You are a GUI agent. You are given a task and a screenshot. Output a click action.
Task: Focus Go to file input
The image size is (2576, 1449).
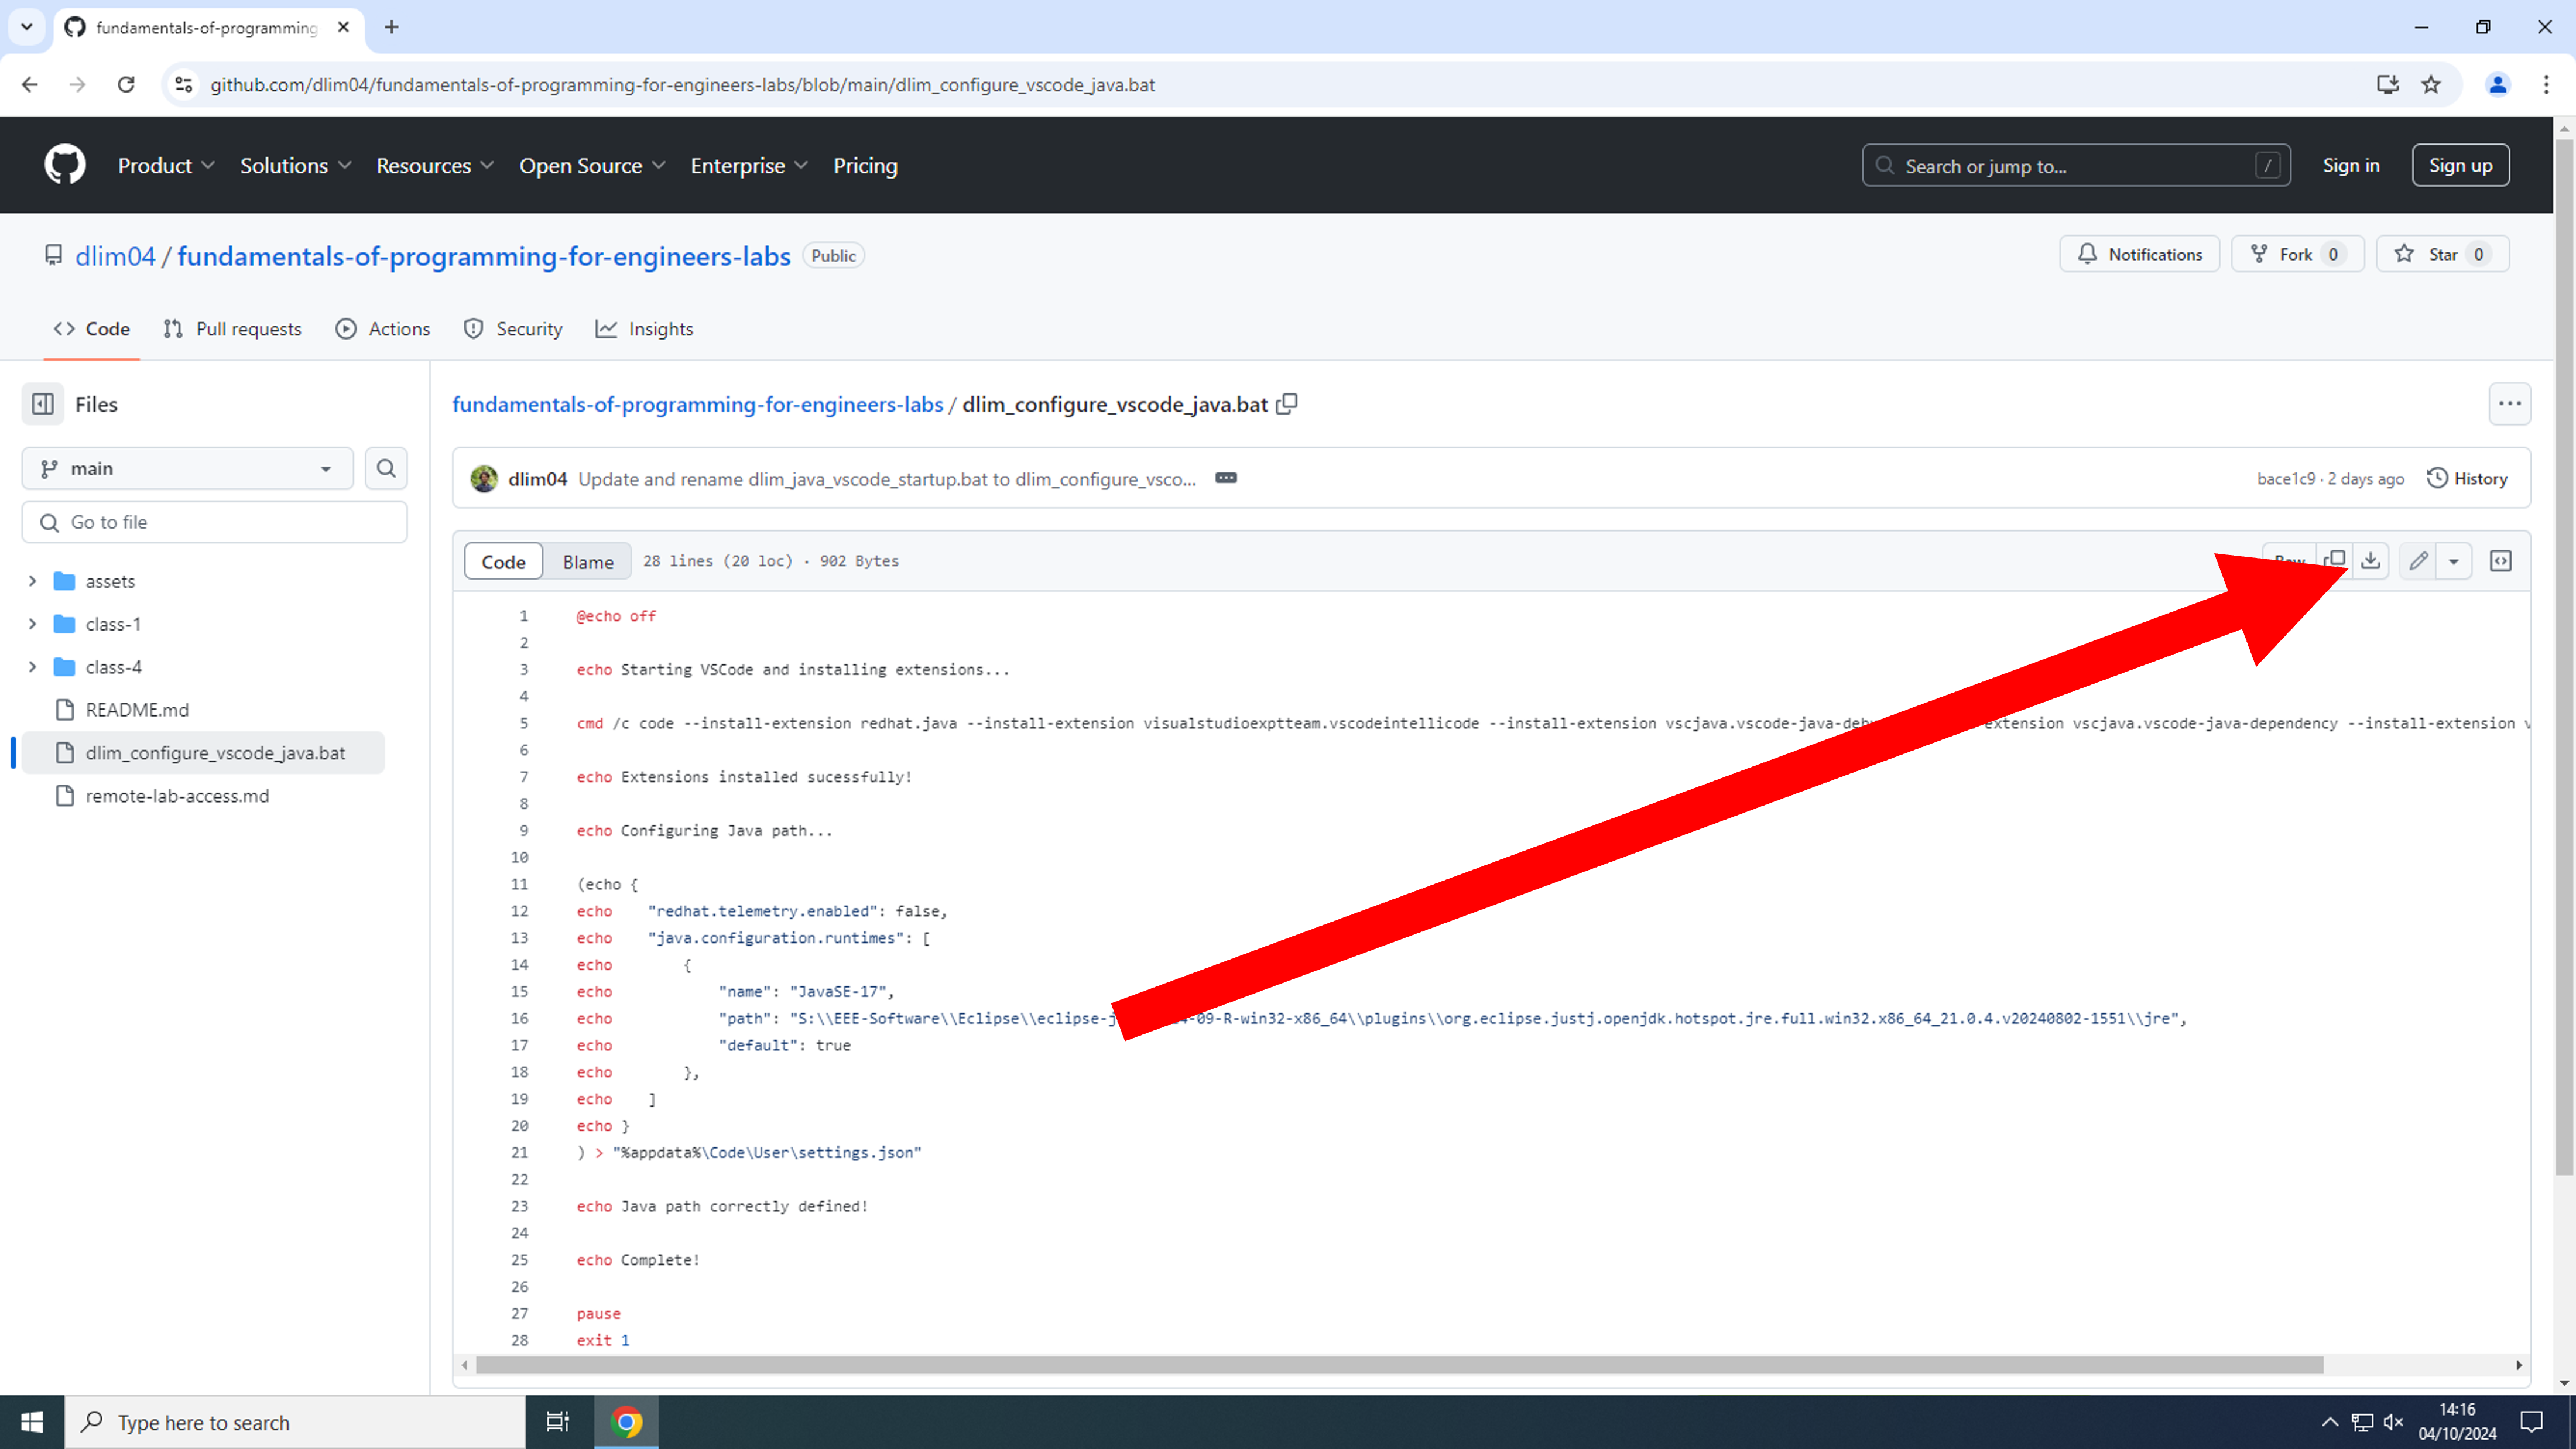click(x=215, y=522)
